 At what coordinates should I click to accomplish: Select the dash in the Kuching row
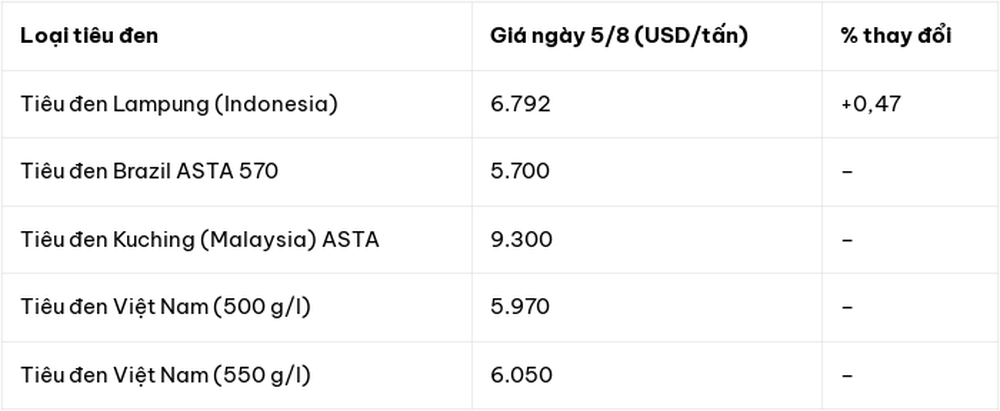[847, 240]
